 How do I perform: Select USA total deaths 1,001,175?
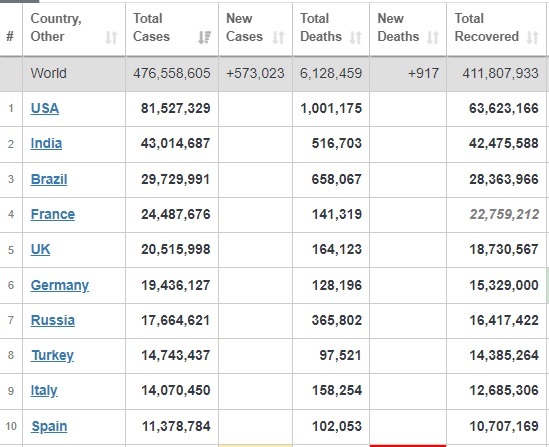[331, 109]
